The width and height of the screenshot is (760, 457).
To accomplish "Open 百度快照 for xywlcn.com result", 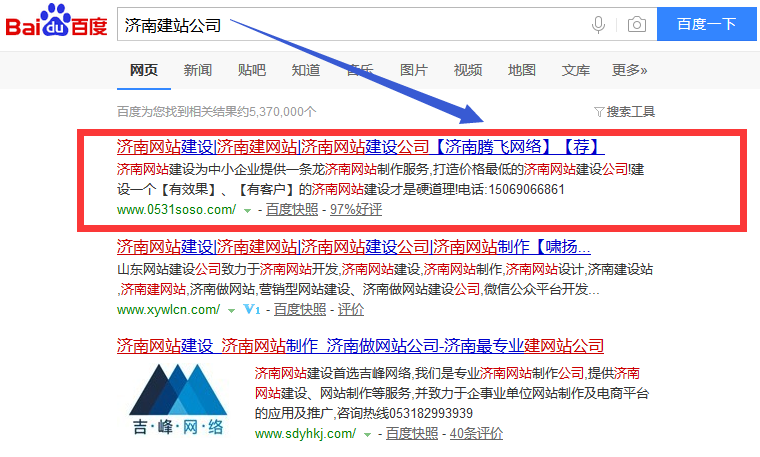I will (300, 310).
